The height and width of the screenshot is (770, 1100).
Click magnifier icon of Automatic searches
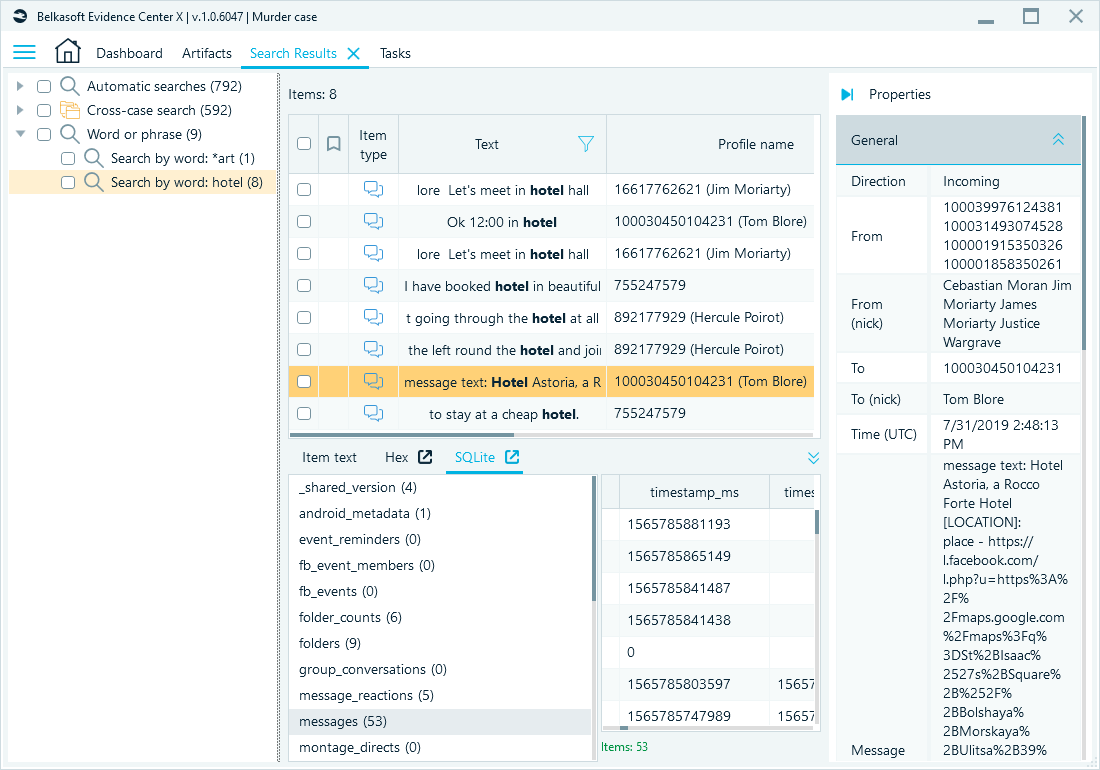69,86
